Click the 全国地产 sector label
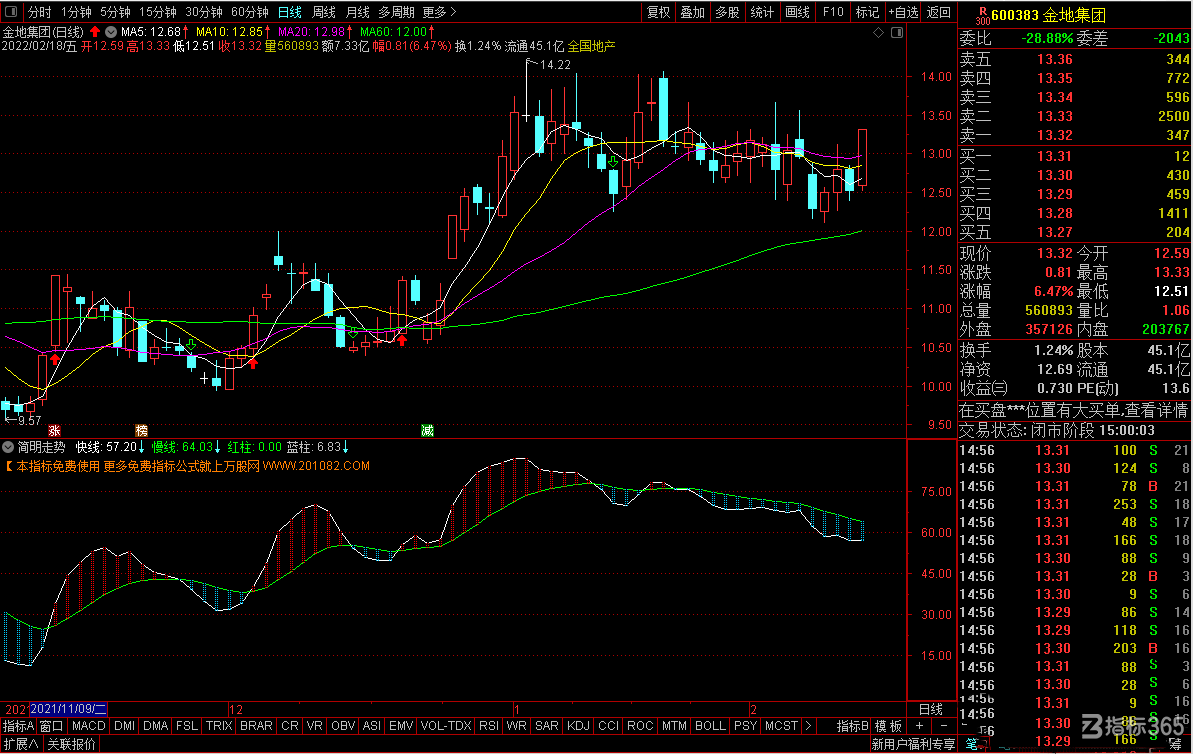The image size is (1193, 754). [591, 46]
